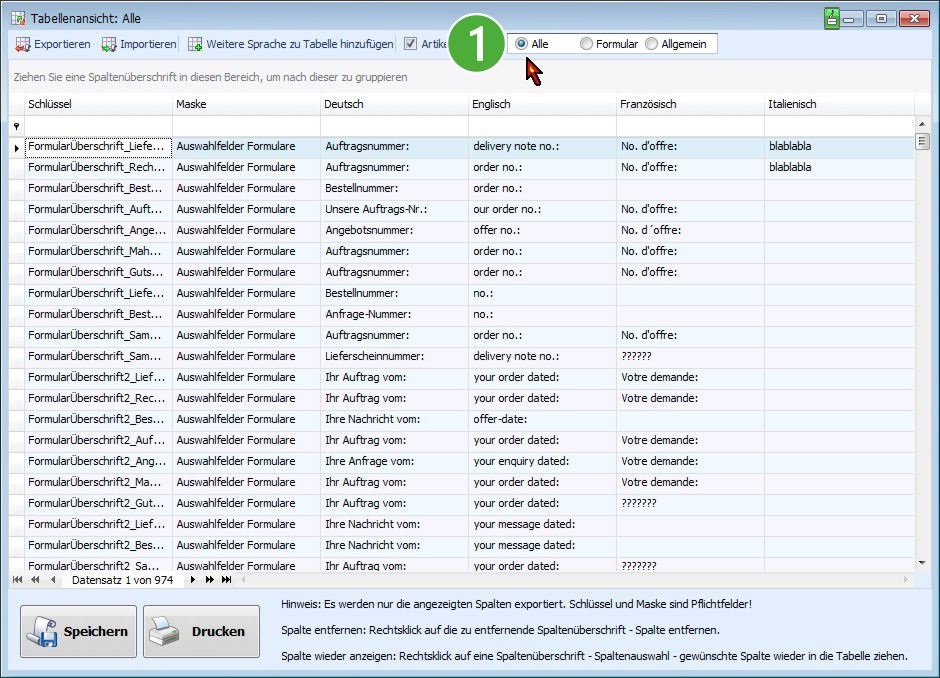Viewport: 940px width, 678px height.
Task: Sort by the Schlüssel column header
Action: pos(98,104)
